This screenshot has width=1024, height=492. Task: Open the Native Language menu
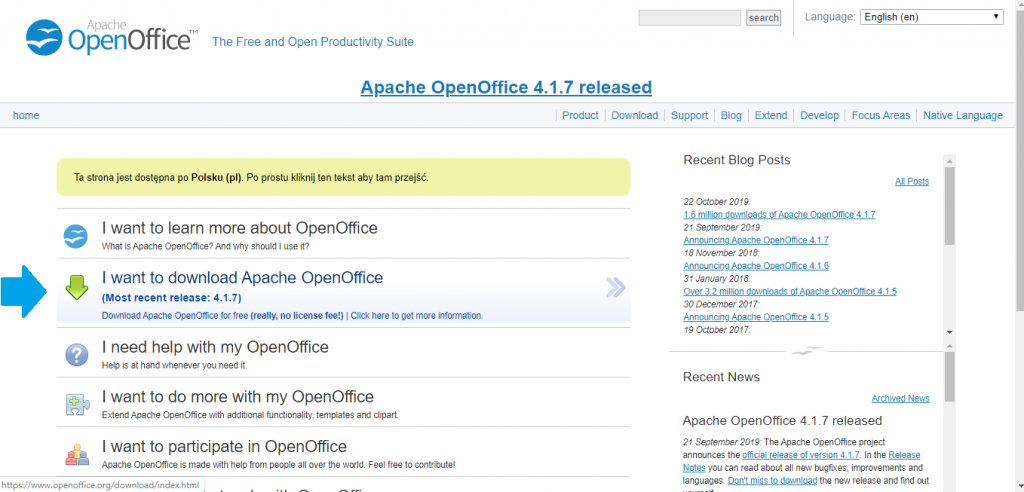tap(963, 116)
